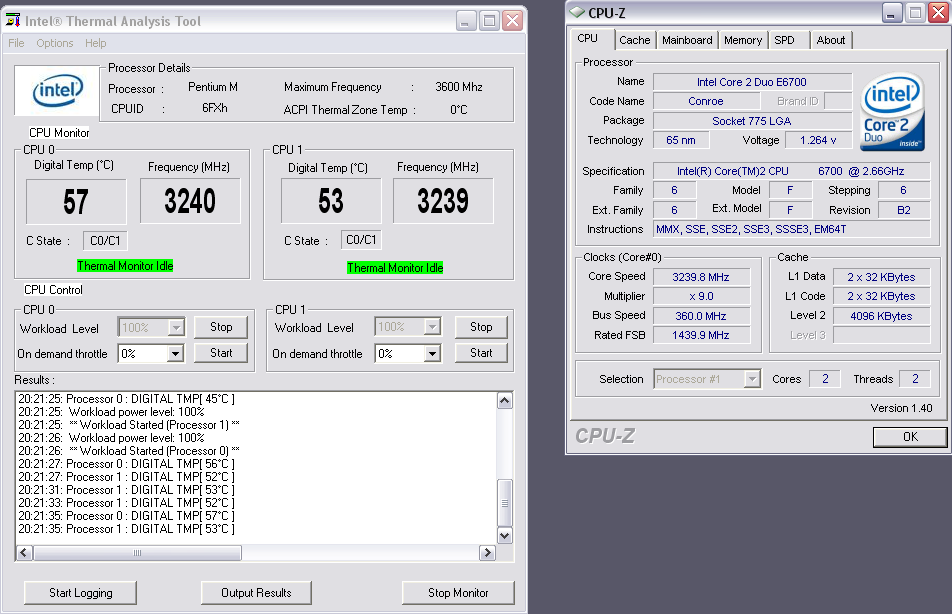Click the Output Results button
Screen dimensions: 952x614
(256, 593)
